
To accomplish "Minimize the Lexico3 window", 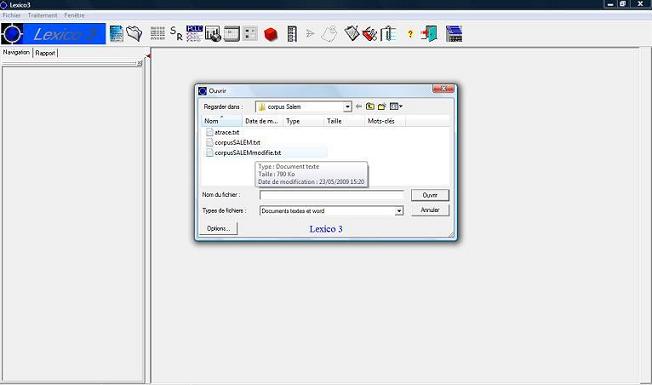I will [x=610, y=4].
